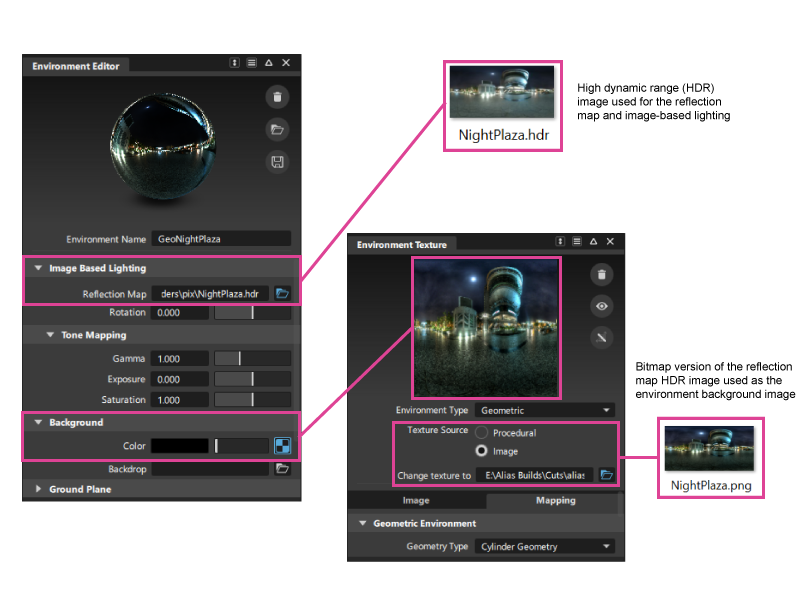Click Environment Editor pin icon in title bar

point(234,63)
